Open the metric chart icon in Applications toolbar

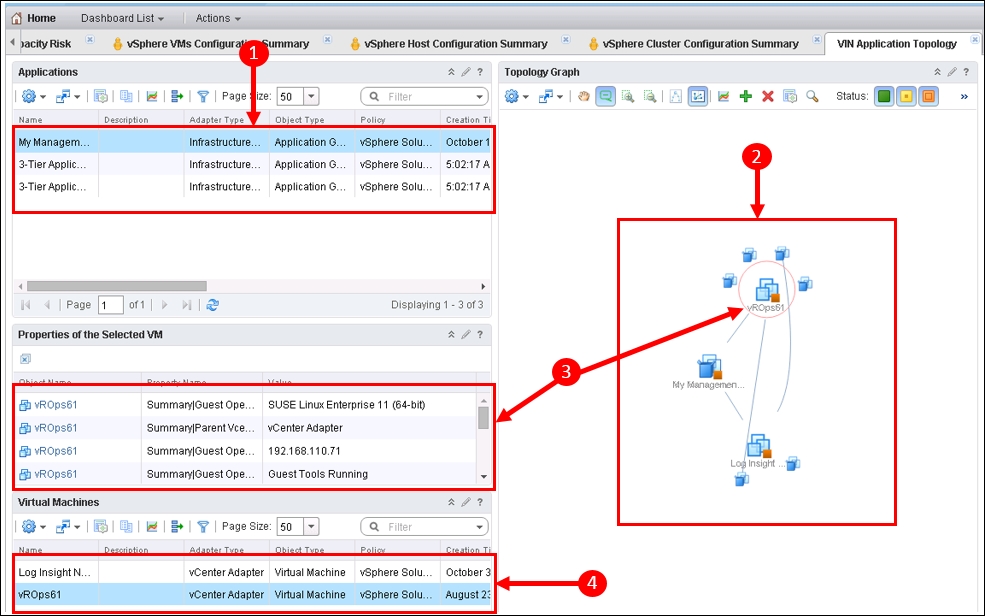(152, 96)
